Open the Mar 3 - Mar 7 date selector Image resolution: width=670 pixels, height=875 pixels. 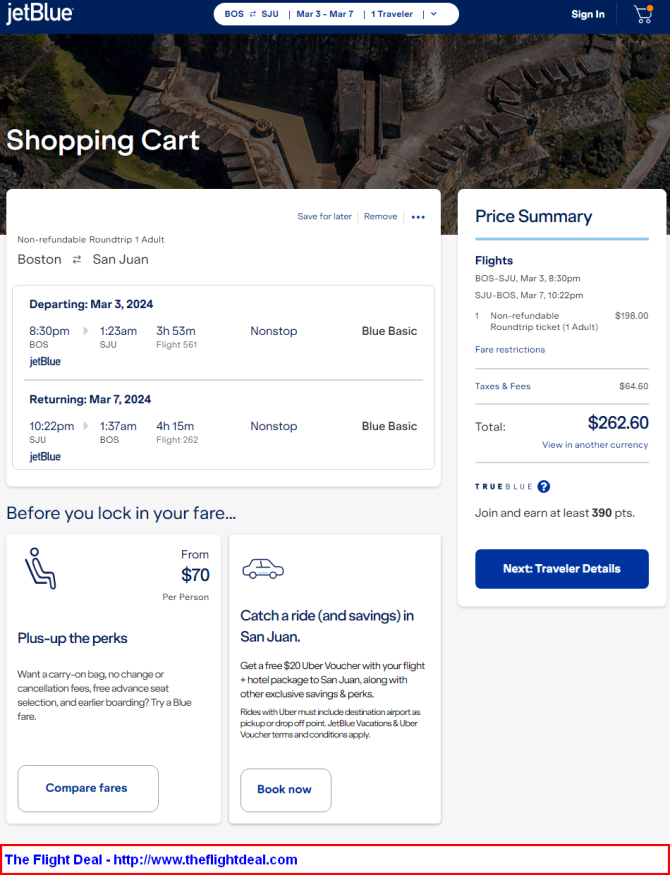click(325, 14)
